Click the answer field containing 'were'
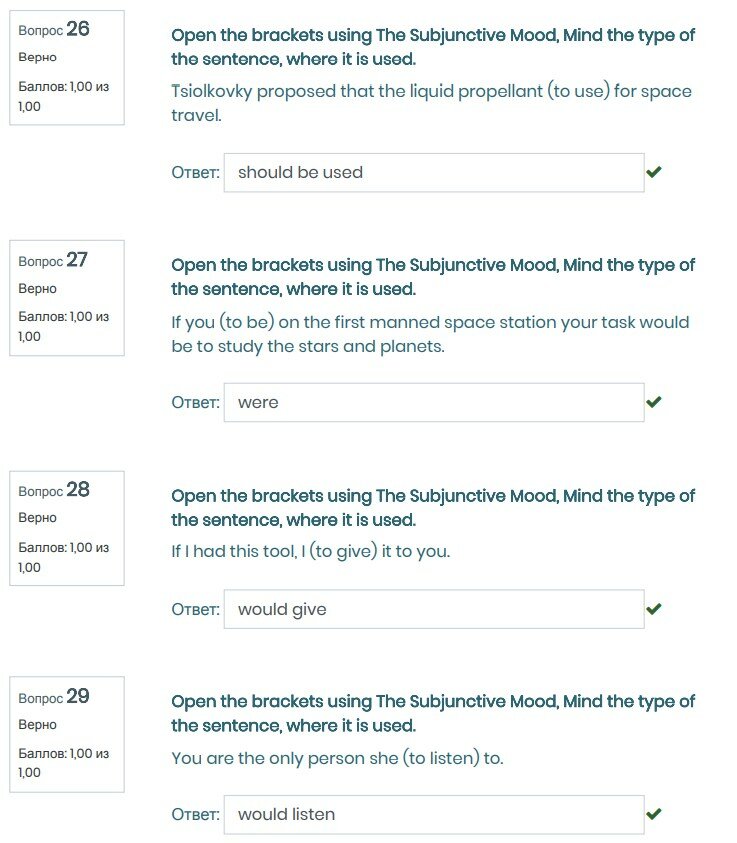Viewport: 737px width, 843px height. coord(433,402)
